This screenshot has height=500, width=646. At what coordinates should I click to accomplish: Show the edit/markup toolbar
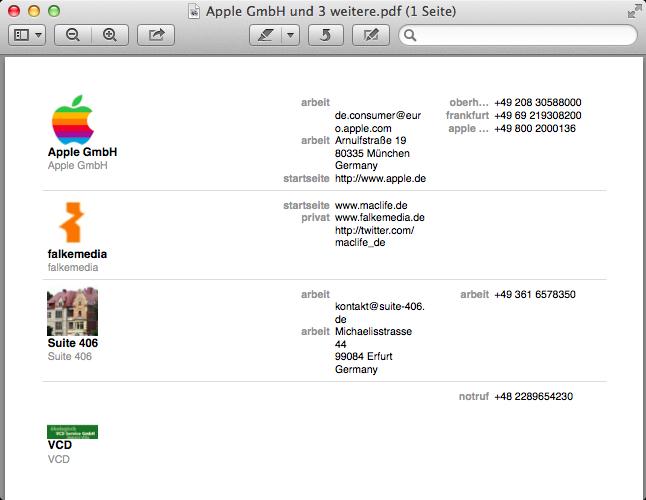pyautogui.click(x=371, y=35)
